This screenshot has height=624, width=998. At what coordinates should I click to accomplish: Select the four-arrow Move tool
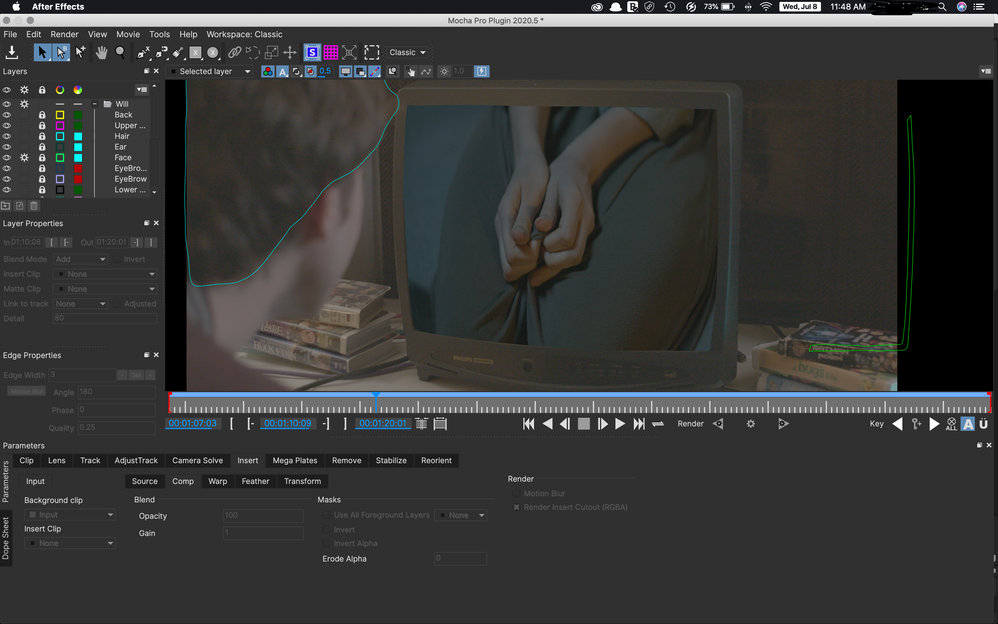coord(289,52)
